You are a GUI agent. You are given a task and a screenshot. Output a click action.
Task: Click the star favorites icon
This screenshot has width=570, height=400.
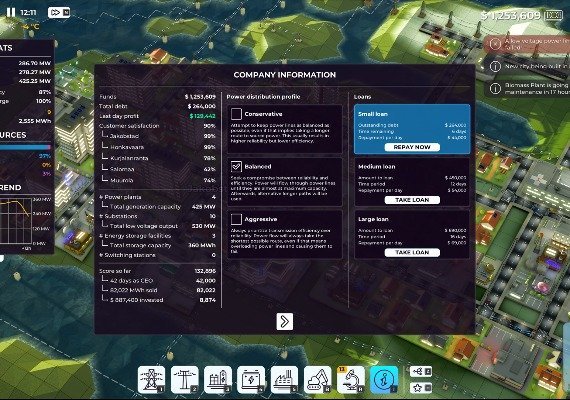(x=421, y=388)
